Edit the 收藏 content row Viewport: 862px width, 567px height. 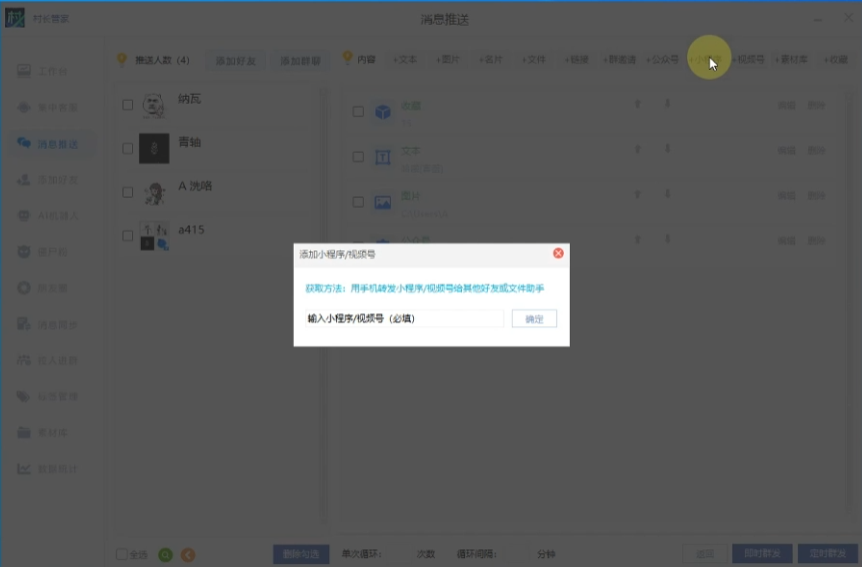click(x=787, y=105)
